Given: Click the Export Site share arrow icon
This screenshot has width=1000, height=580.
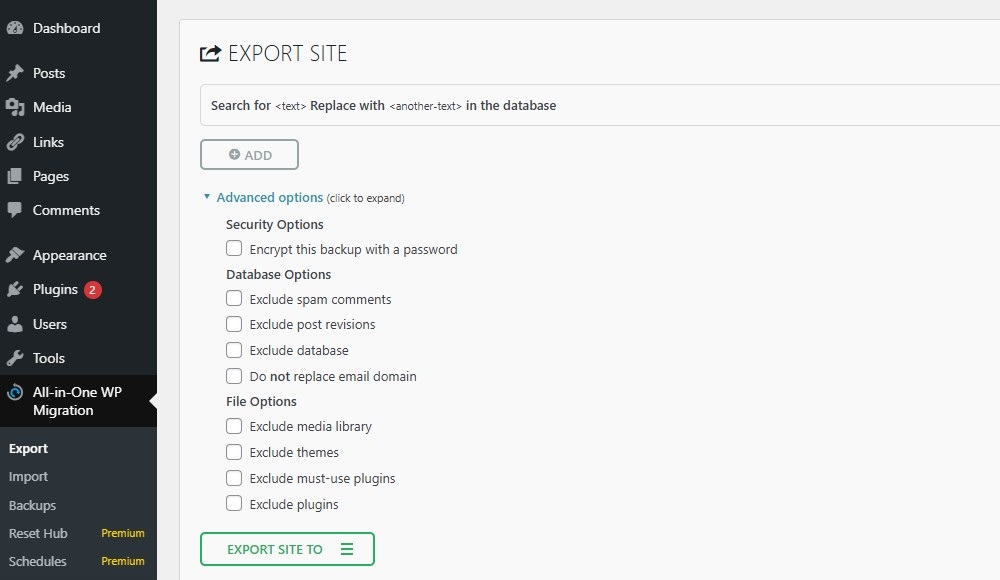Looking at the screenshot, I should (x=210, y=54).
